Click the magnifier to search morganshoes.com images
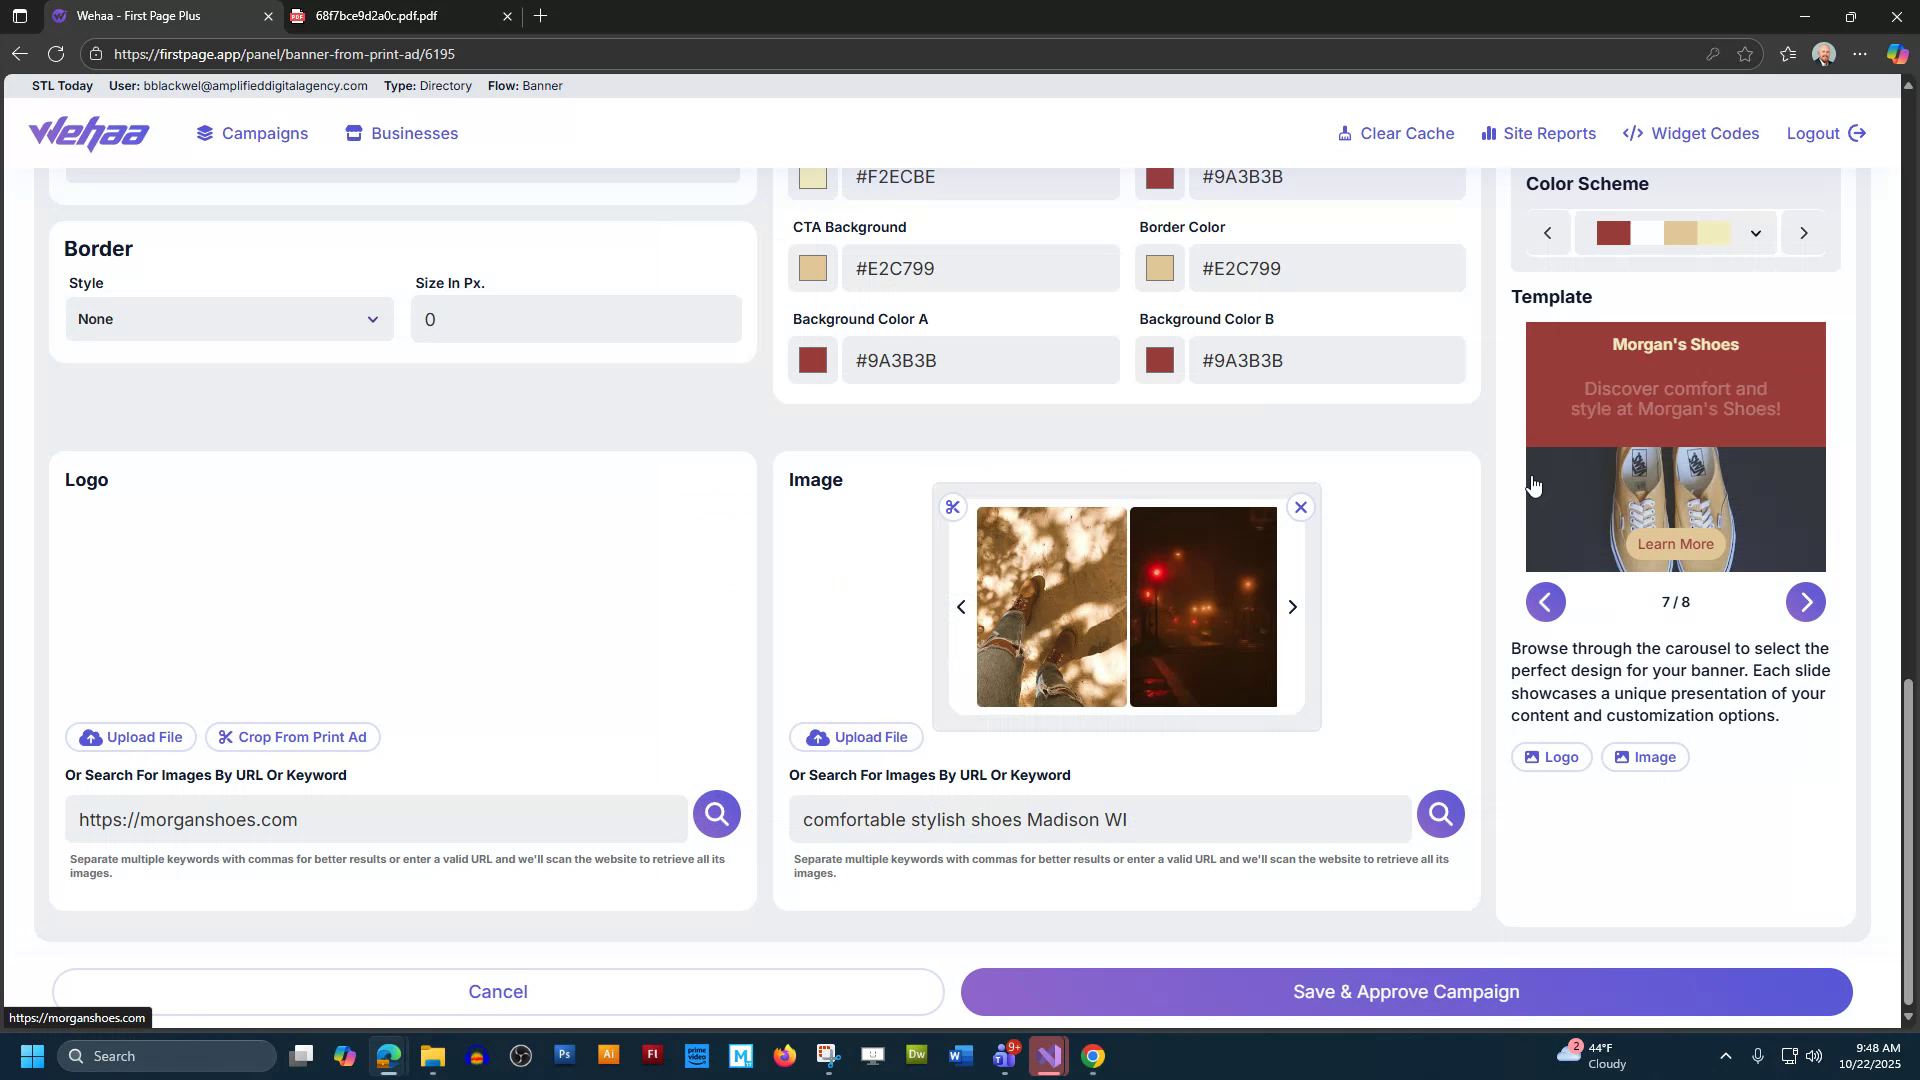The height and width of the screenshot is (1080, 1920). click(716, 814)
